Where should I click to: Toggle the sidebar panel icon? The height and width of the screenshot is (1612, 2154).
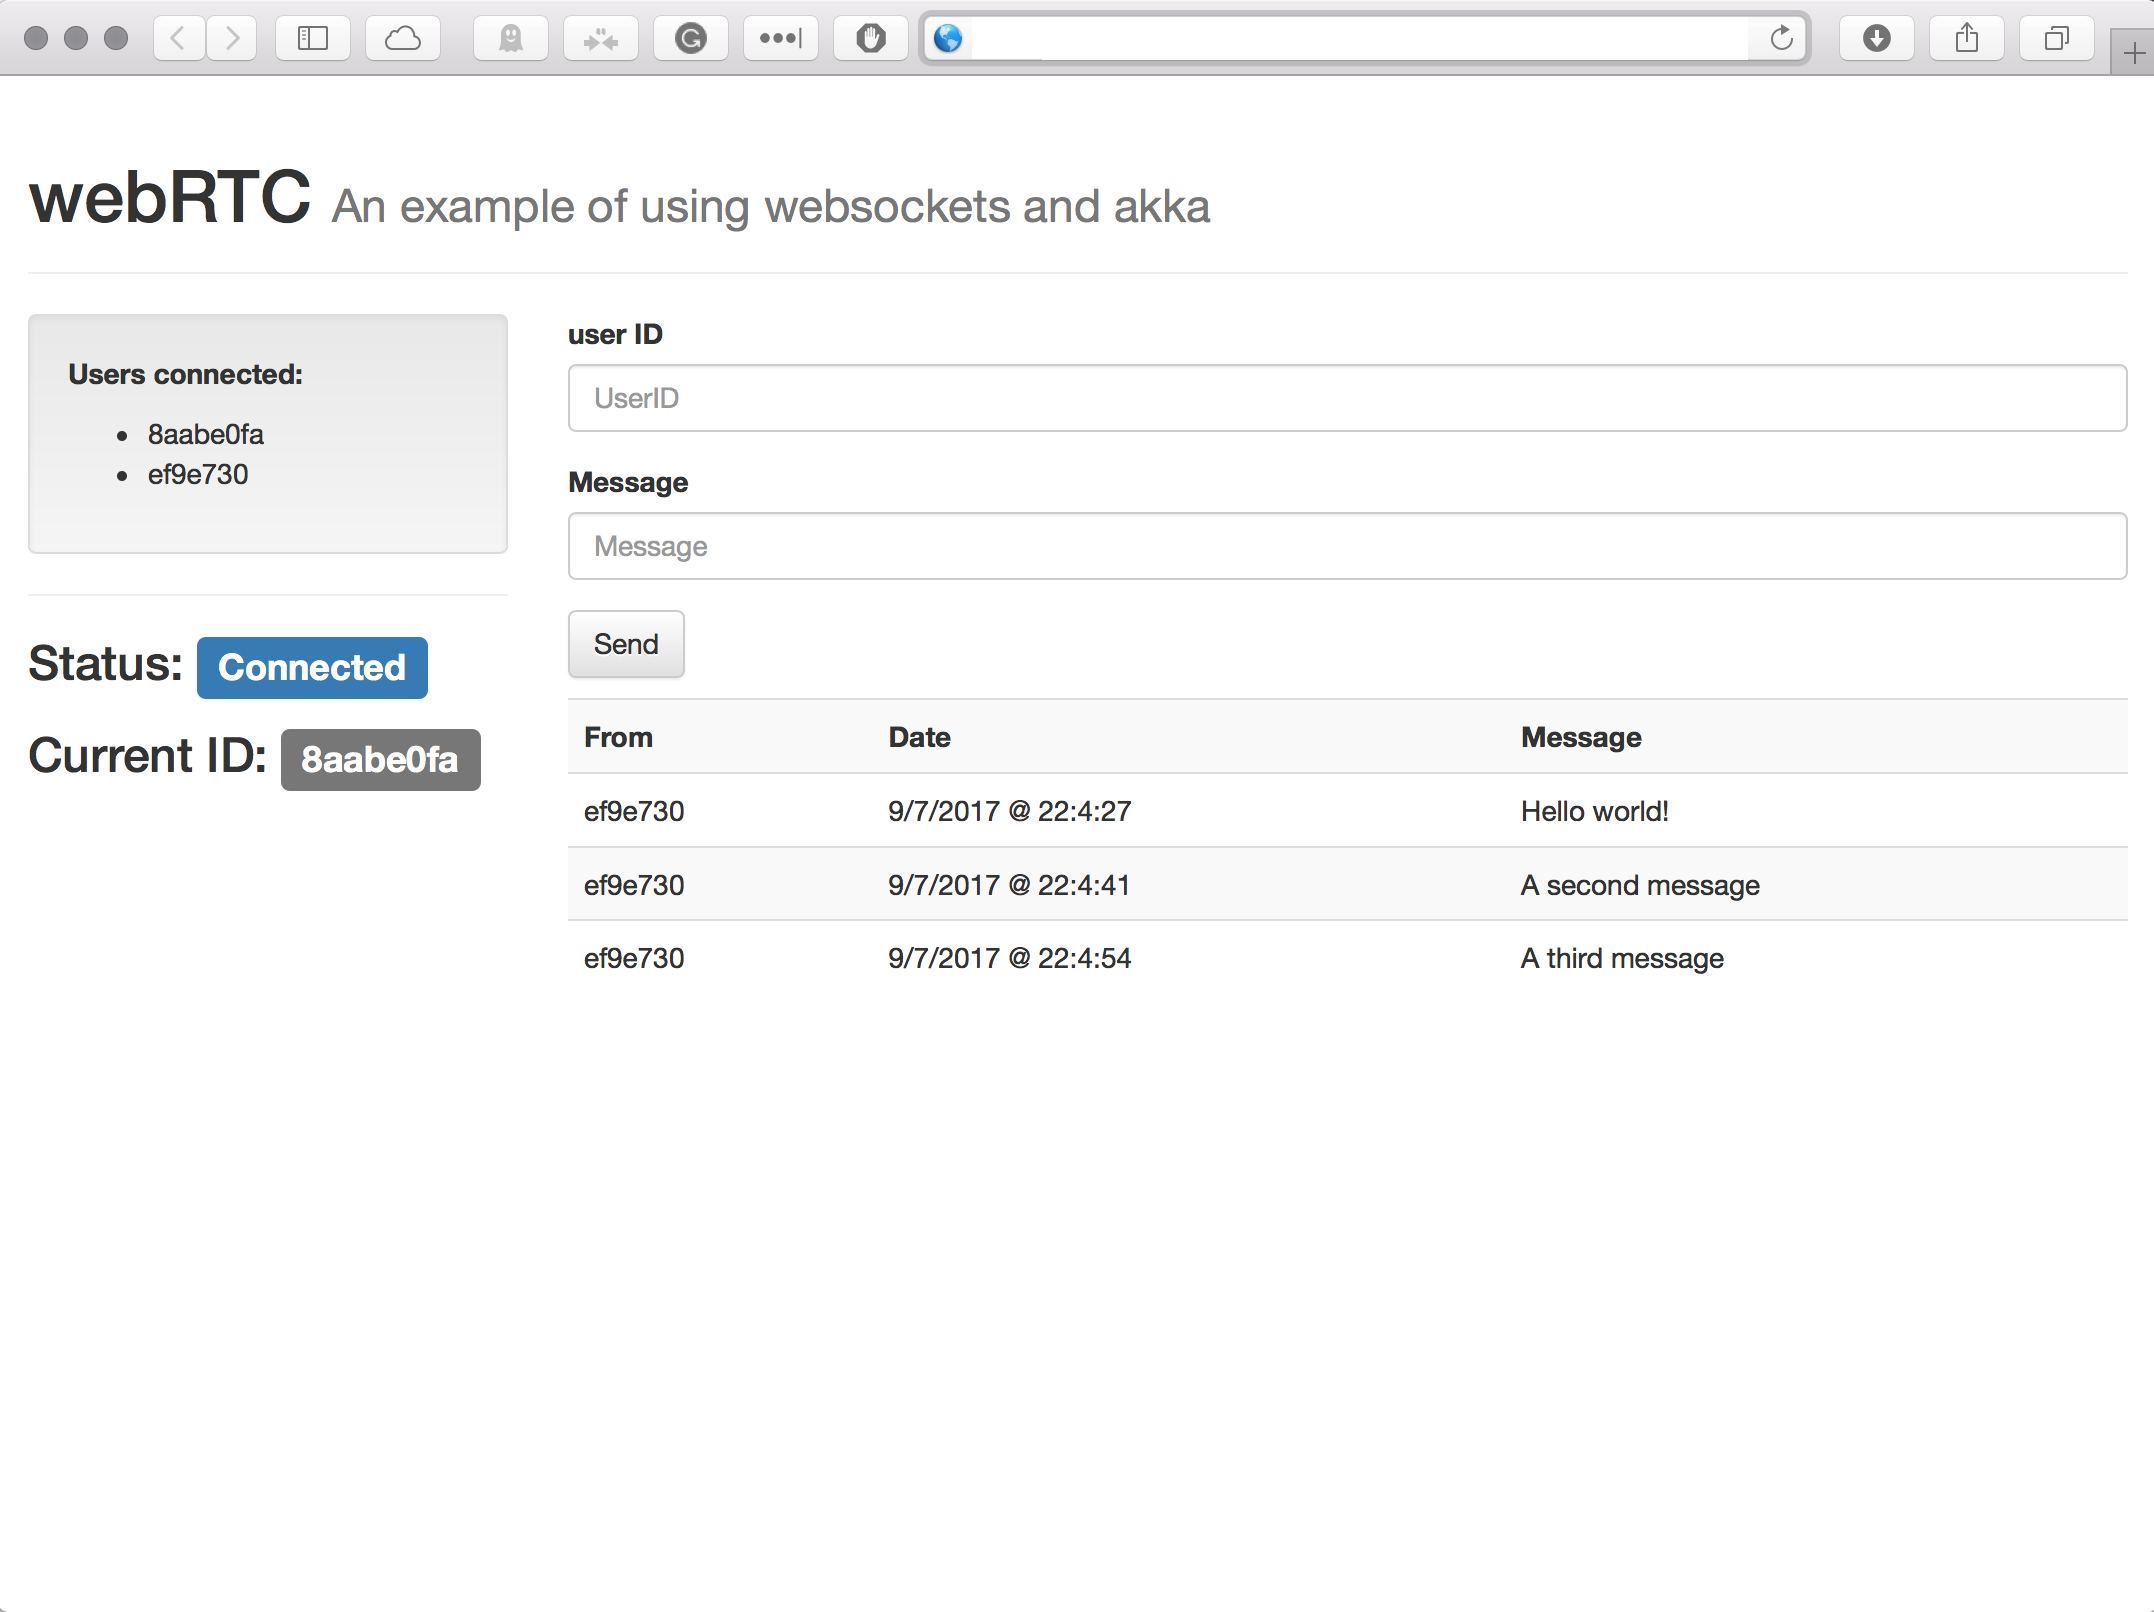312,38
